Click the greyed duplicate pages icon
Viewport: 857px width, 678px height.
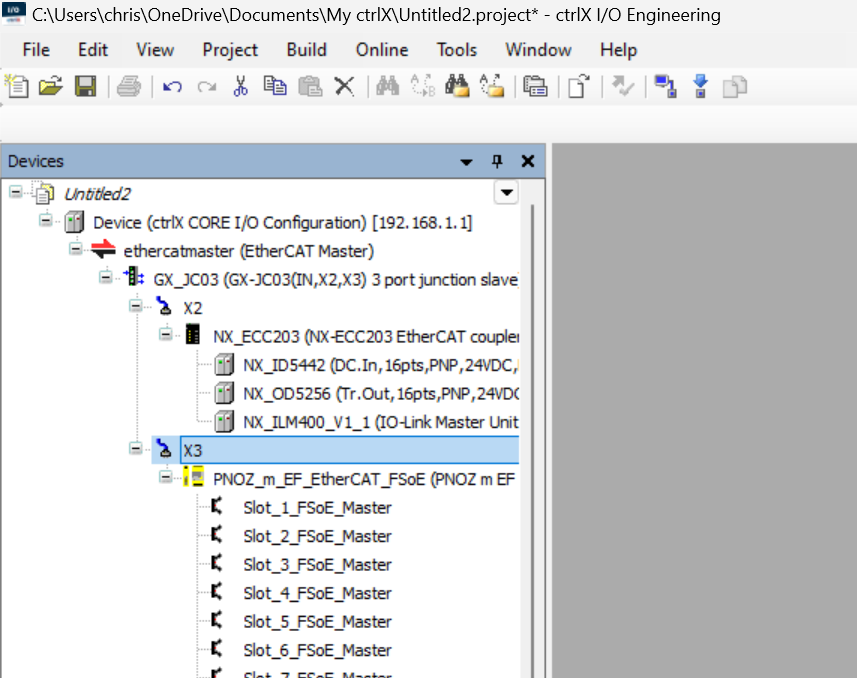pos(735,86)
